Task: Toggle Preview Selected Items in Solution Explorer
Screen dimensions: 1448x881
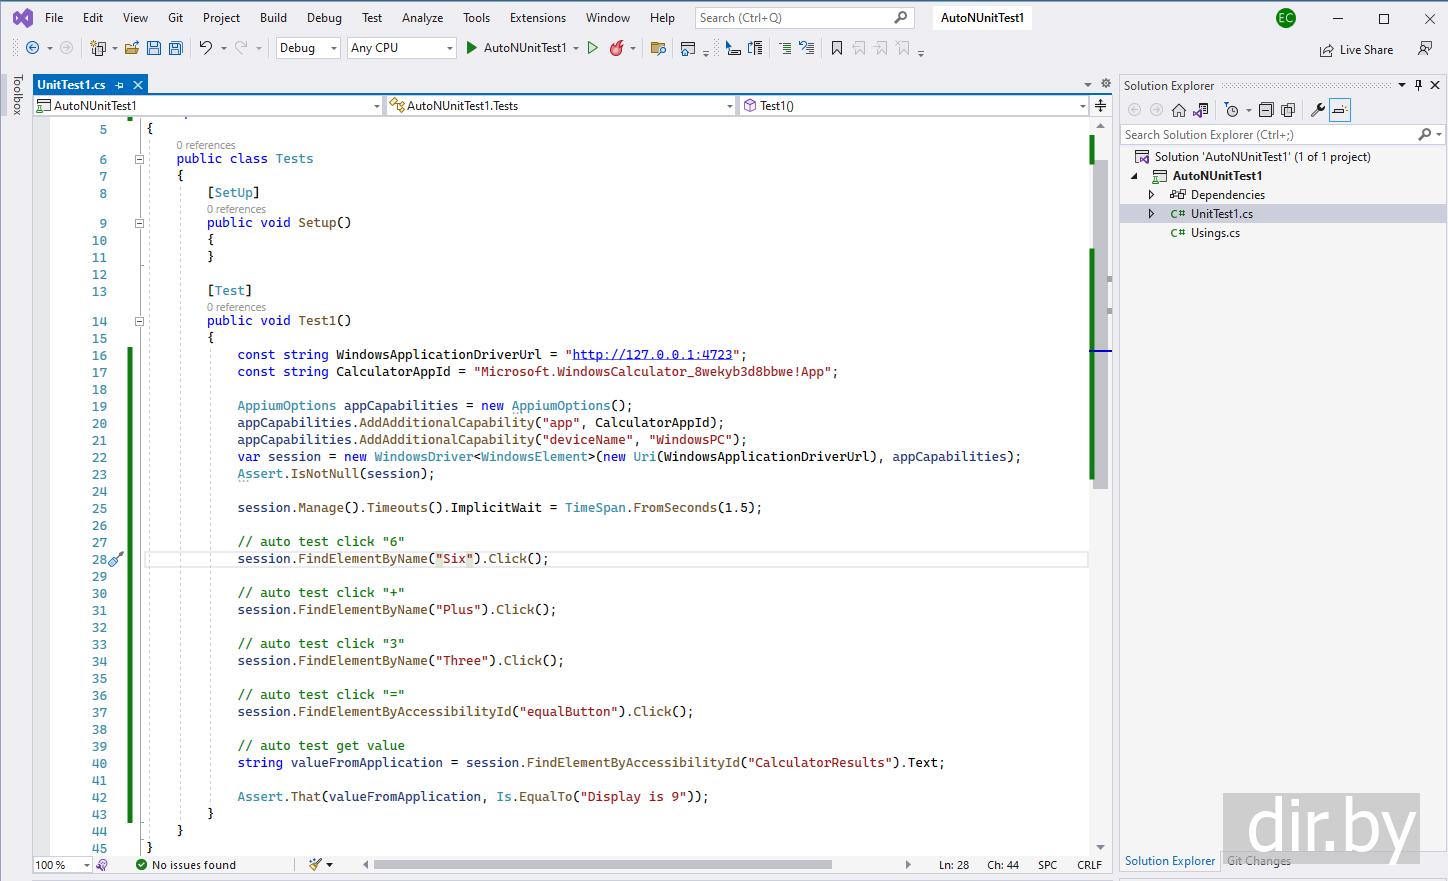Action: click(x=1340, y=110)
